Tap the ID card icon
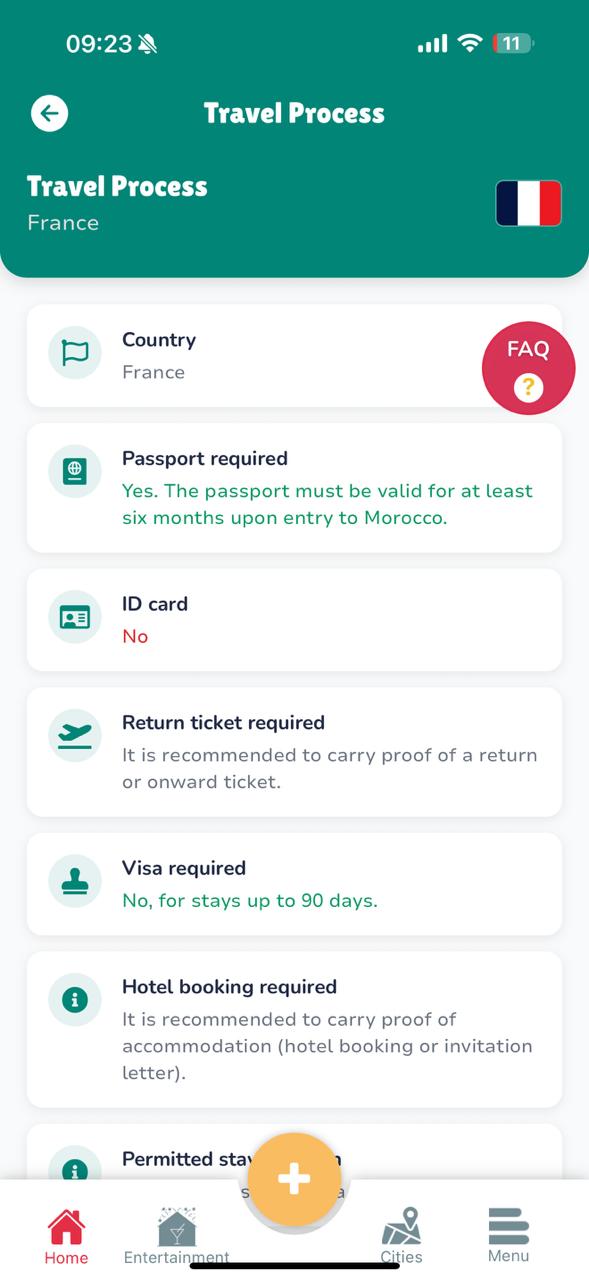 (x=74, y=618)
